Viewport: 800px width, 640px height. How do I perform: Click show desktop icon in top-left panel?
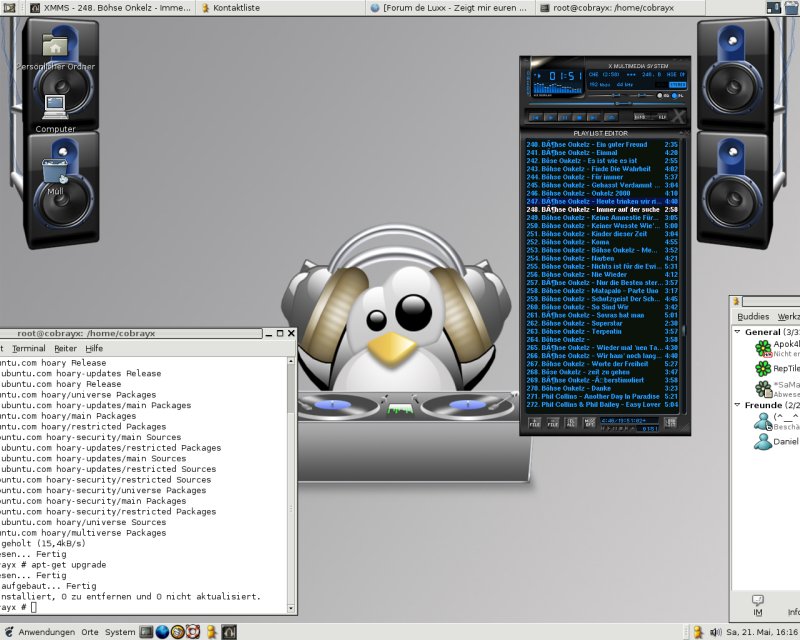click(9, 8)
